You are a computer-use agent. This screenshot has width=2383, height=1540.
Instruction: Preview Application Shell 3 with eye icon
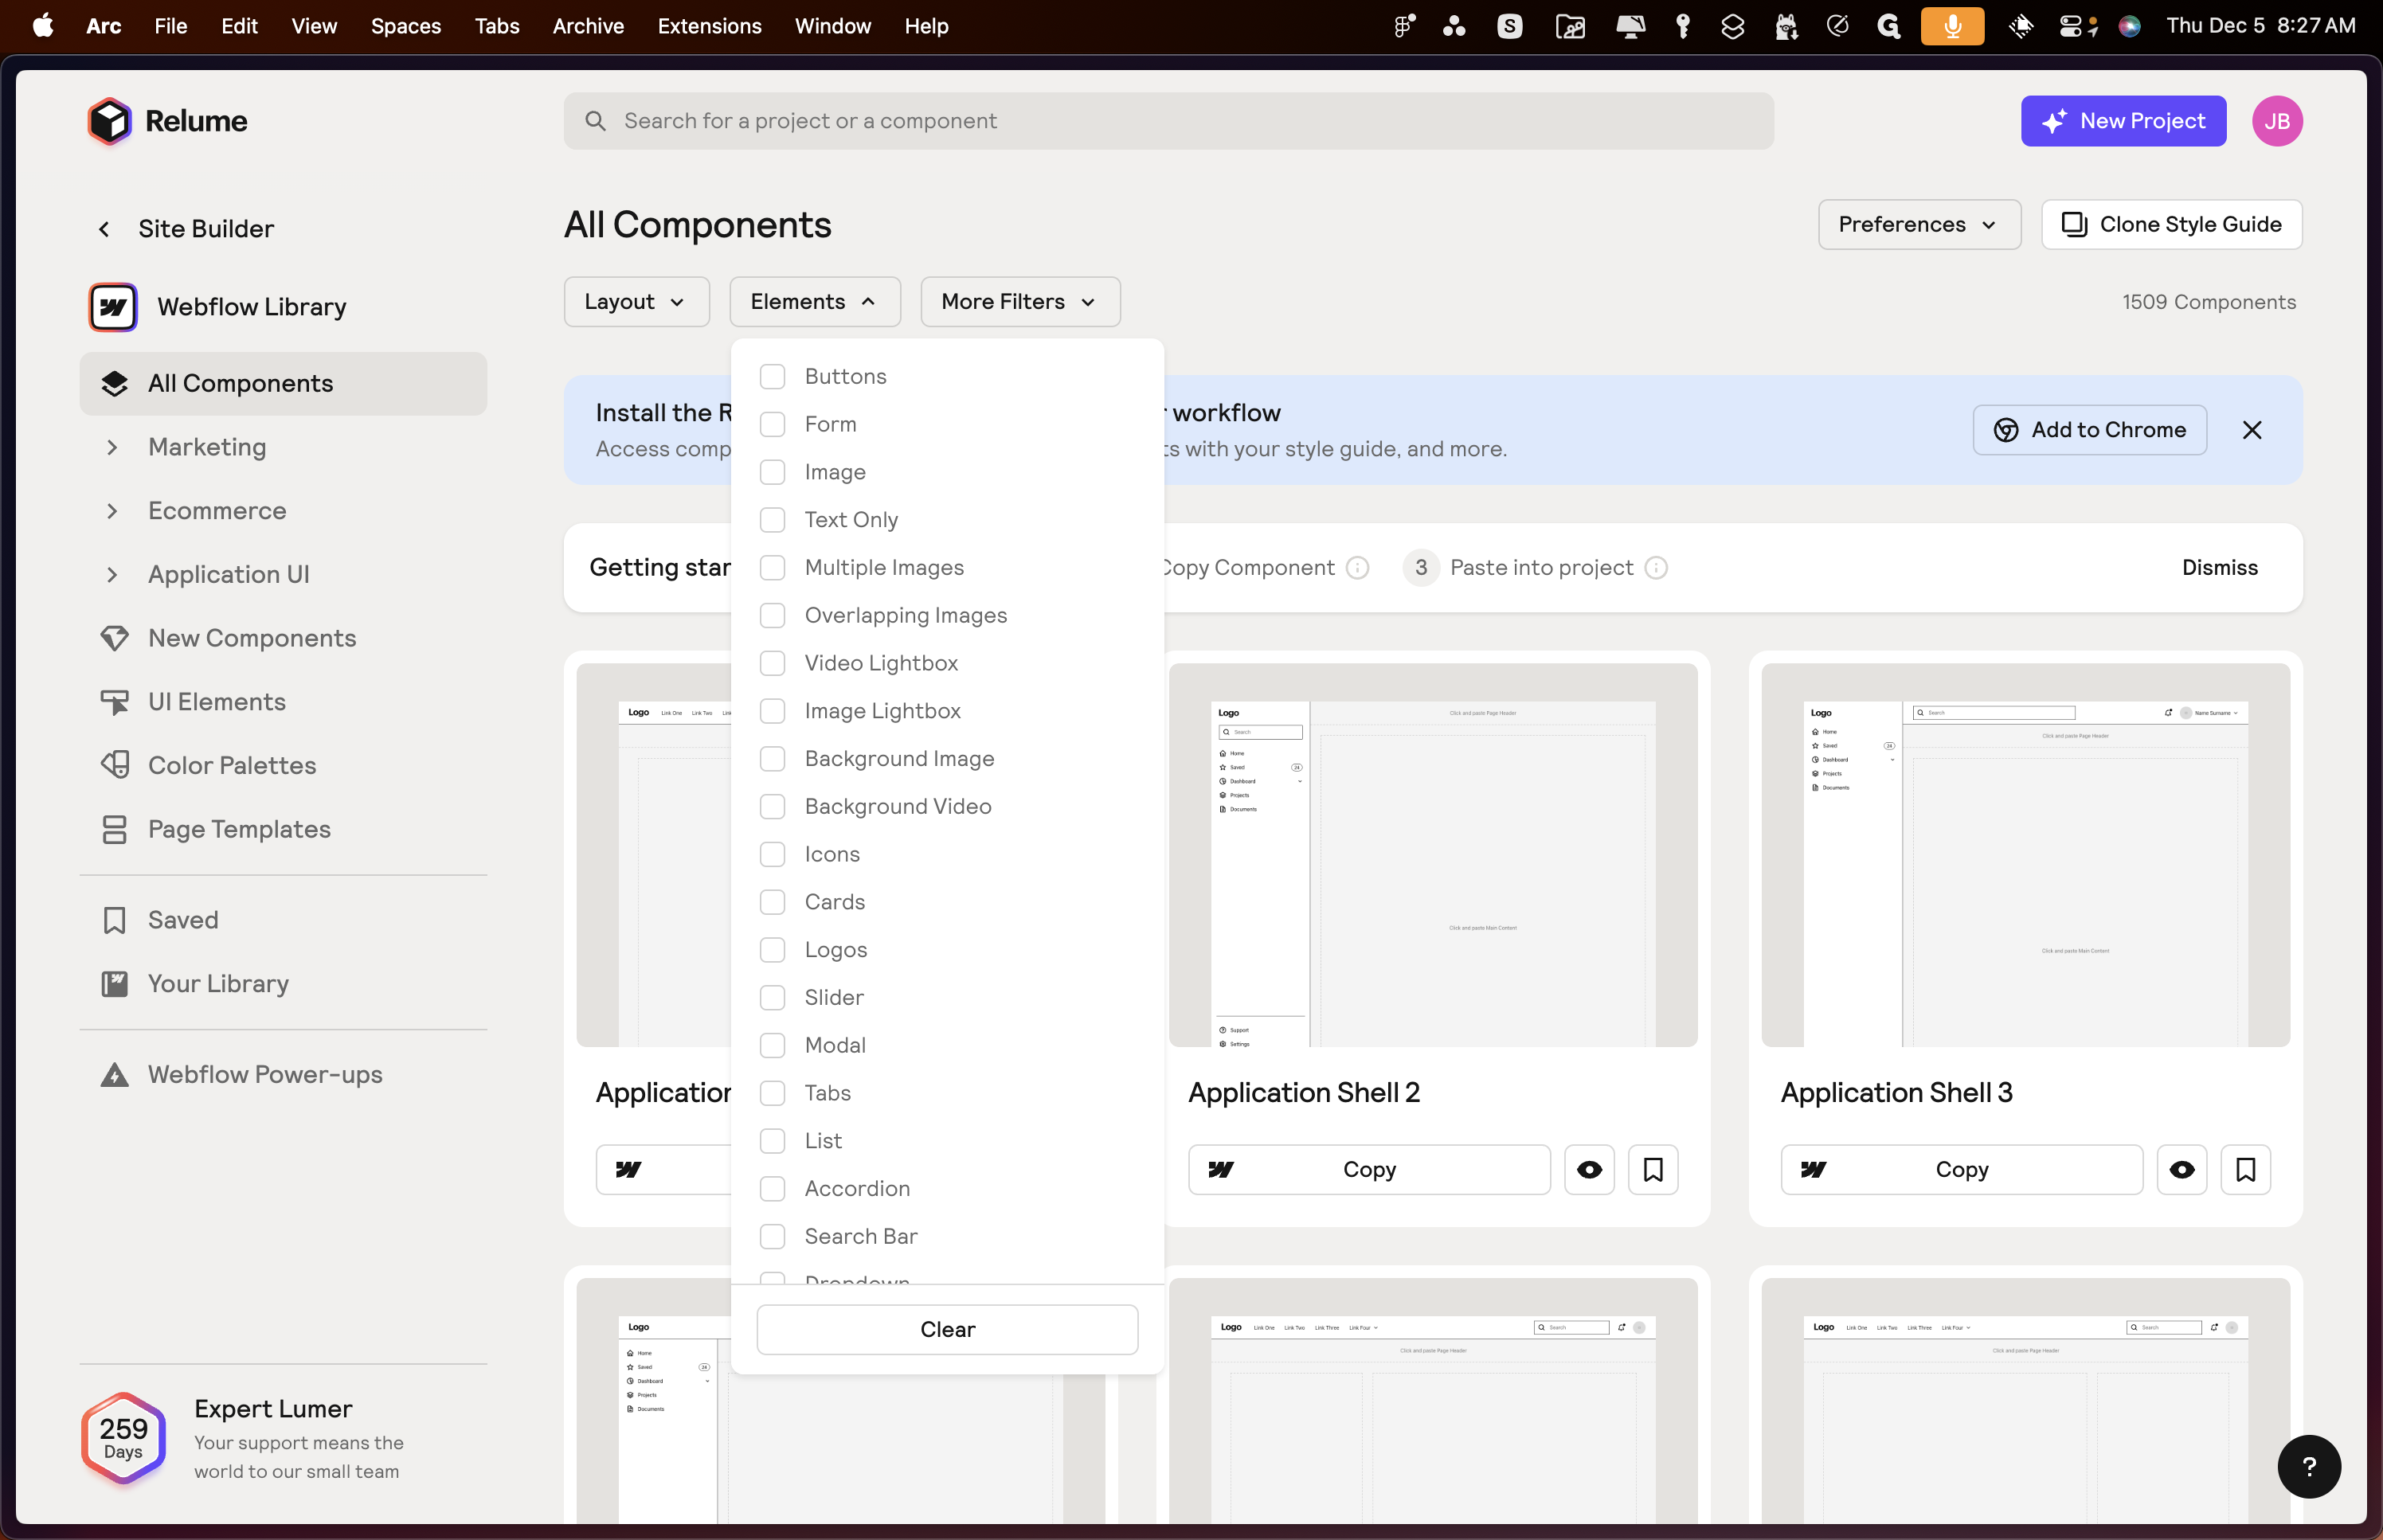[2182, 1170]
